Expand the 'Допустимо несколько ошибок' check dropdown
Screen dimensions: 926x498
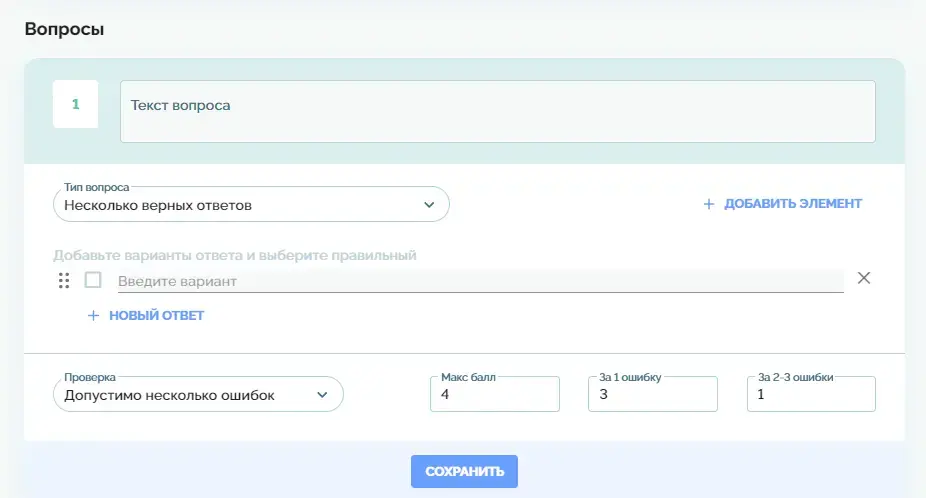tap(197, 395)
